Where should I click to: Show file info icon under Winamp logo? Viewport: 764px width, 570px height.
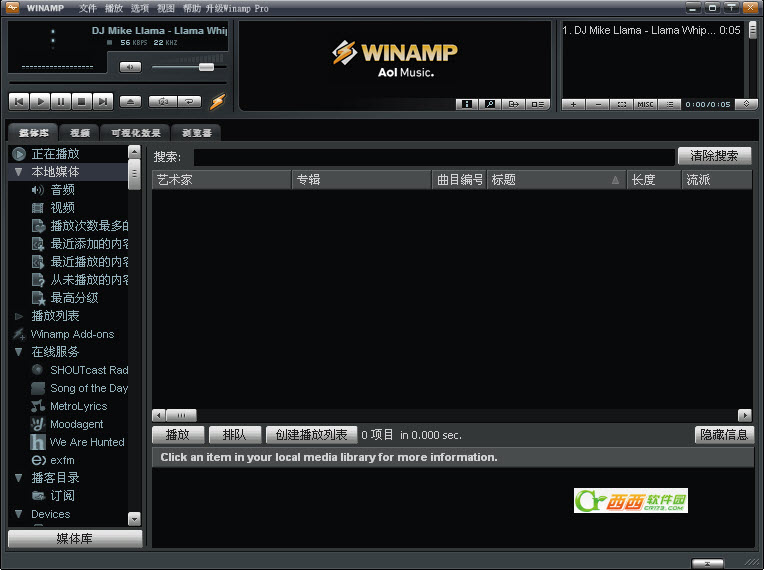coord(467,104)
